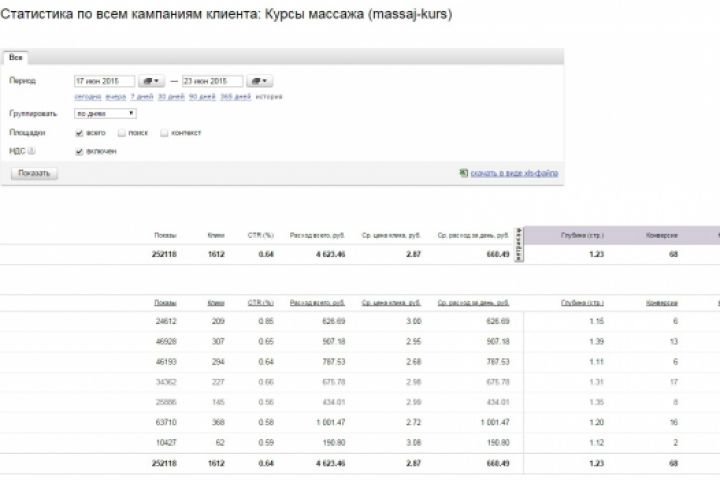
Task: Sort by underlined Конверсия column header
Action: (x=662, y=303)
